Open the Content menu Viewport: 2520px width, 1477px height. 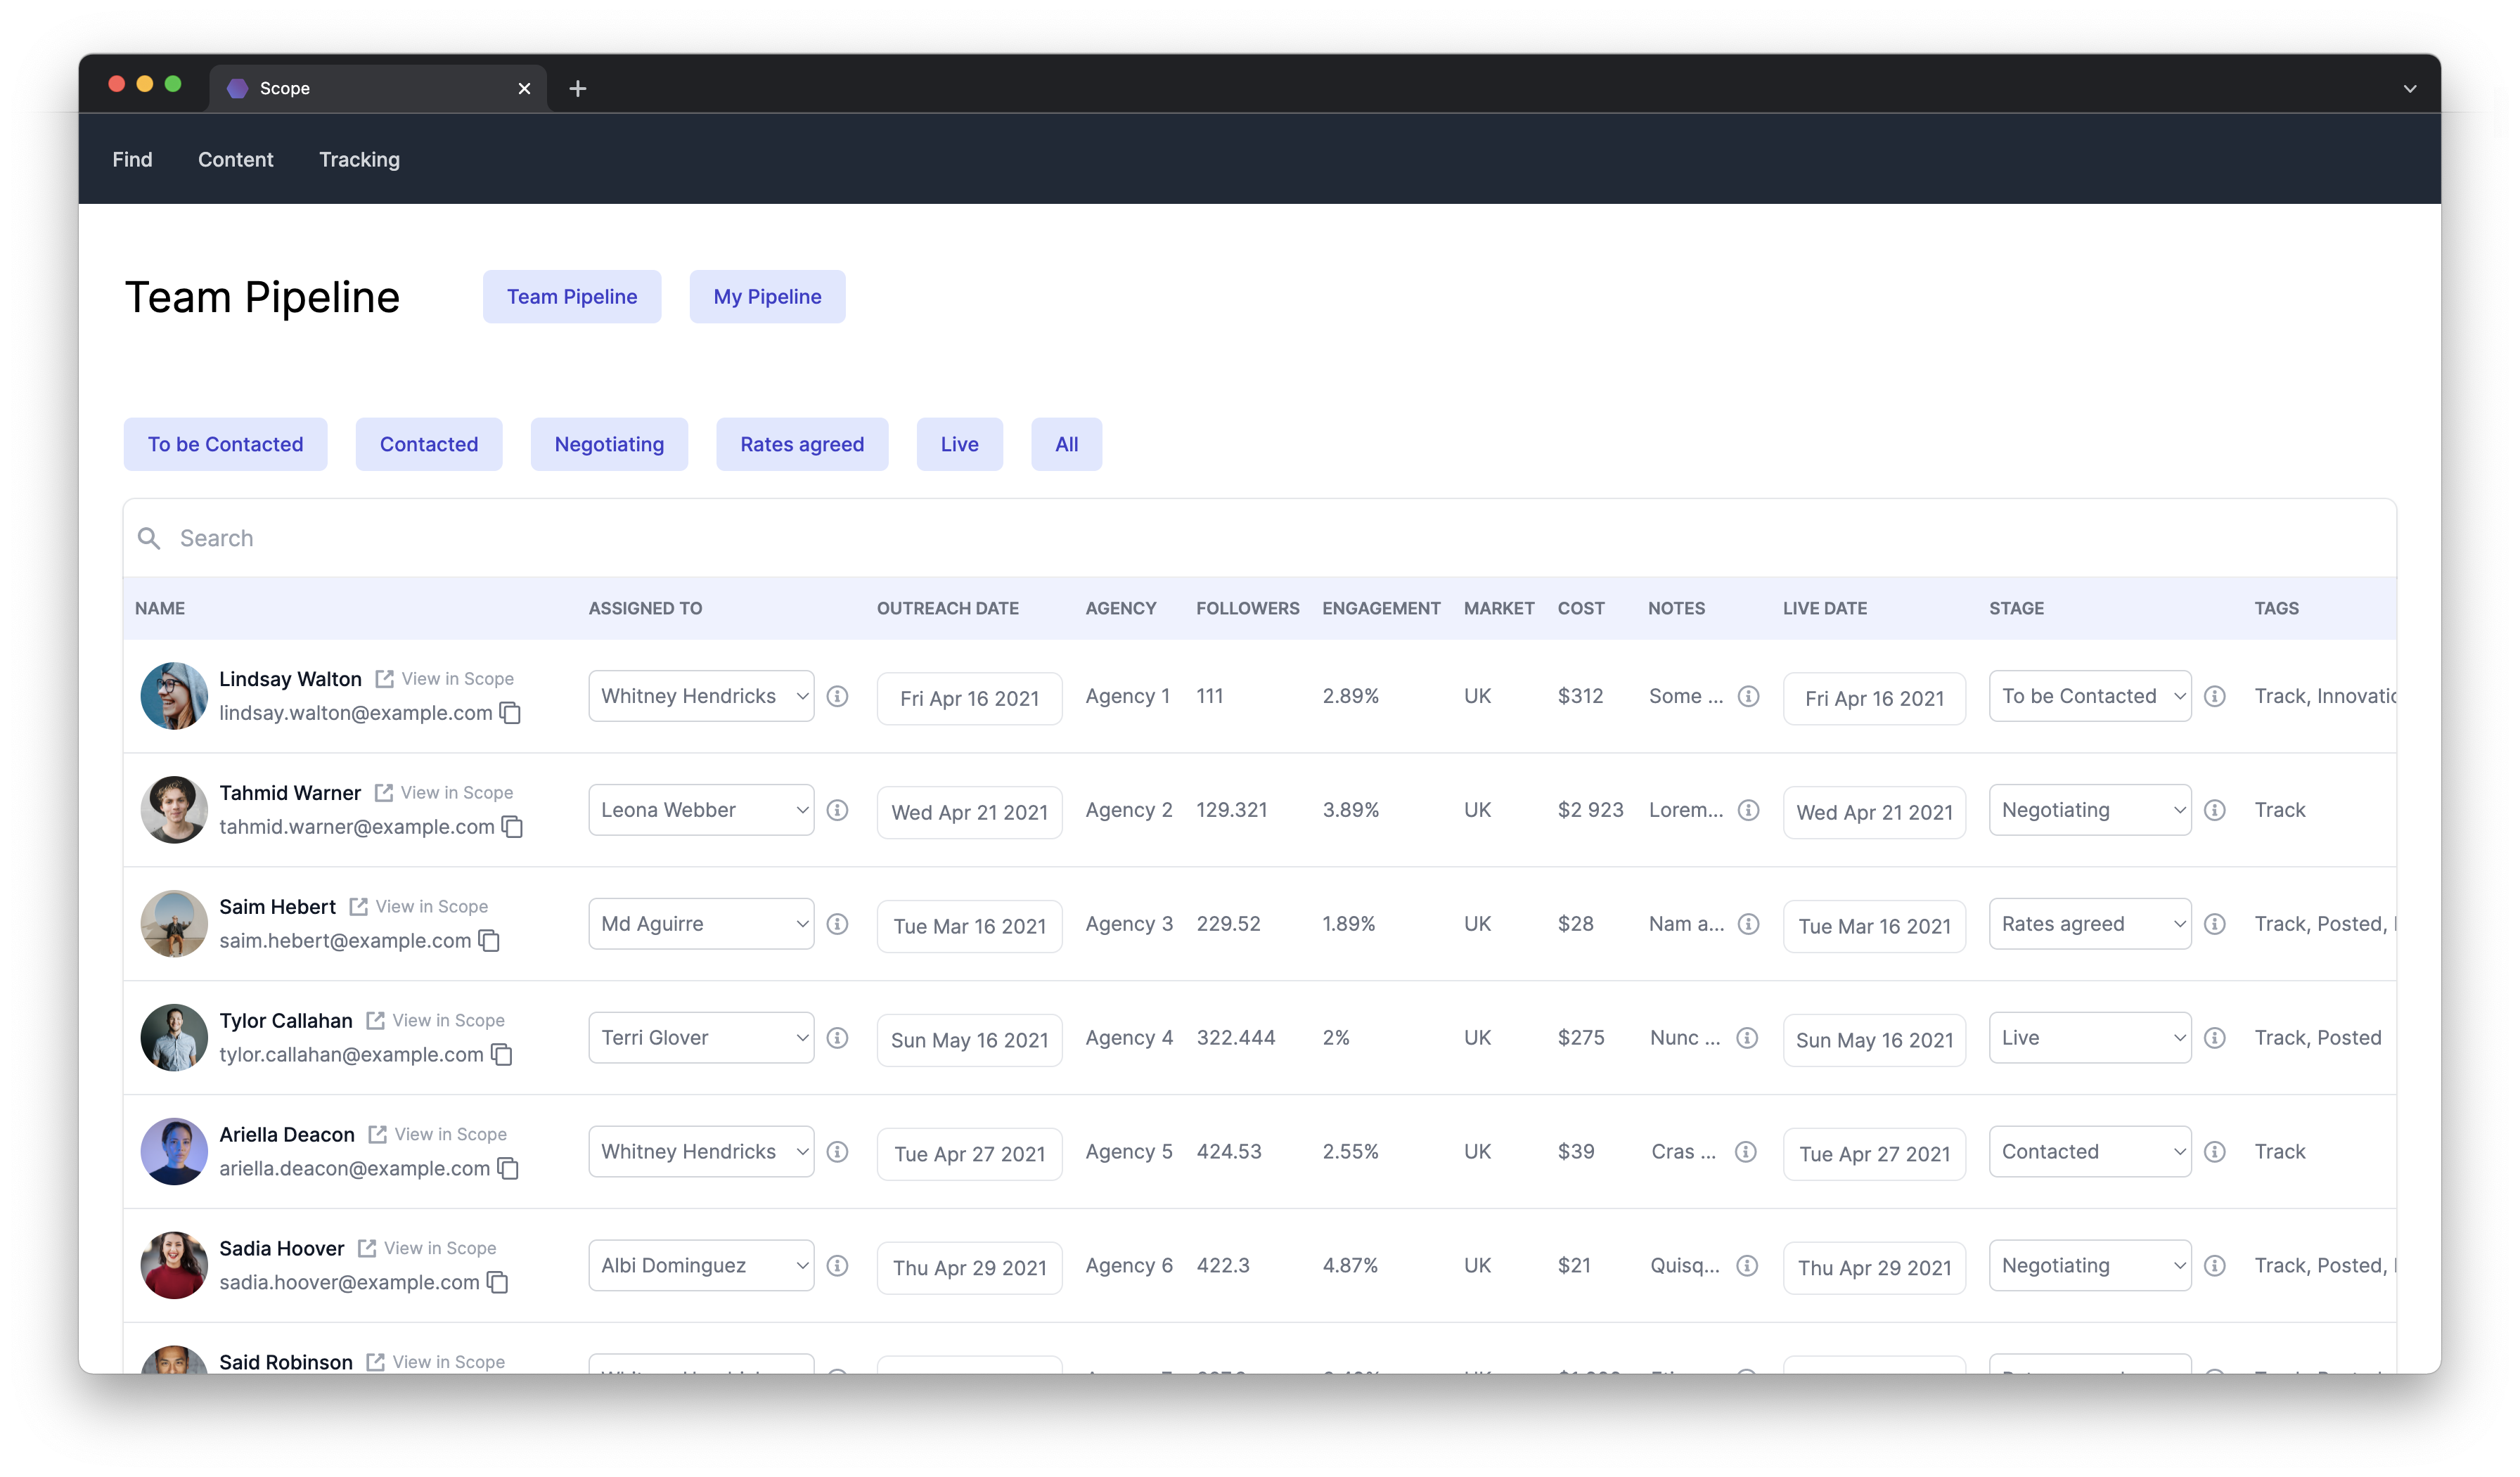point(235,160)
